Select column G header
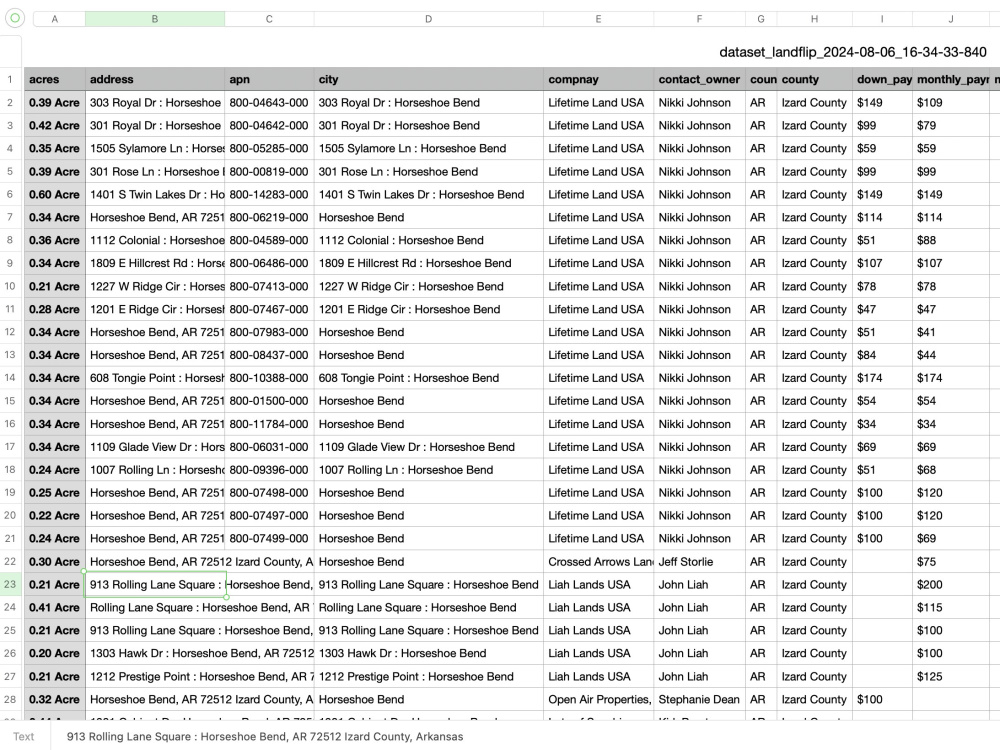The image size is (1000, 750). [761, 19]
